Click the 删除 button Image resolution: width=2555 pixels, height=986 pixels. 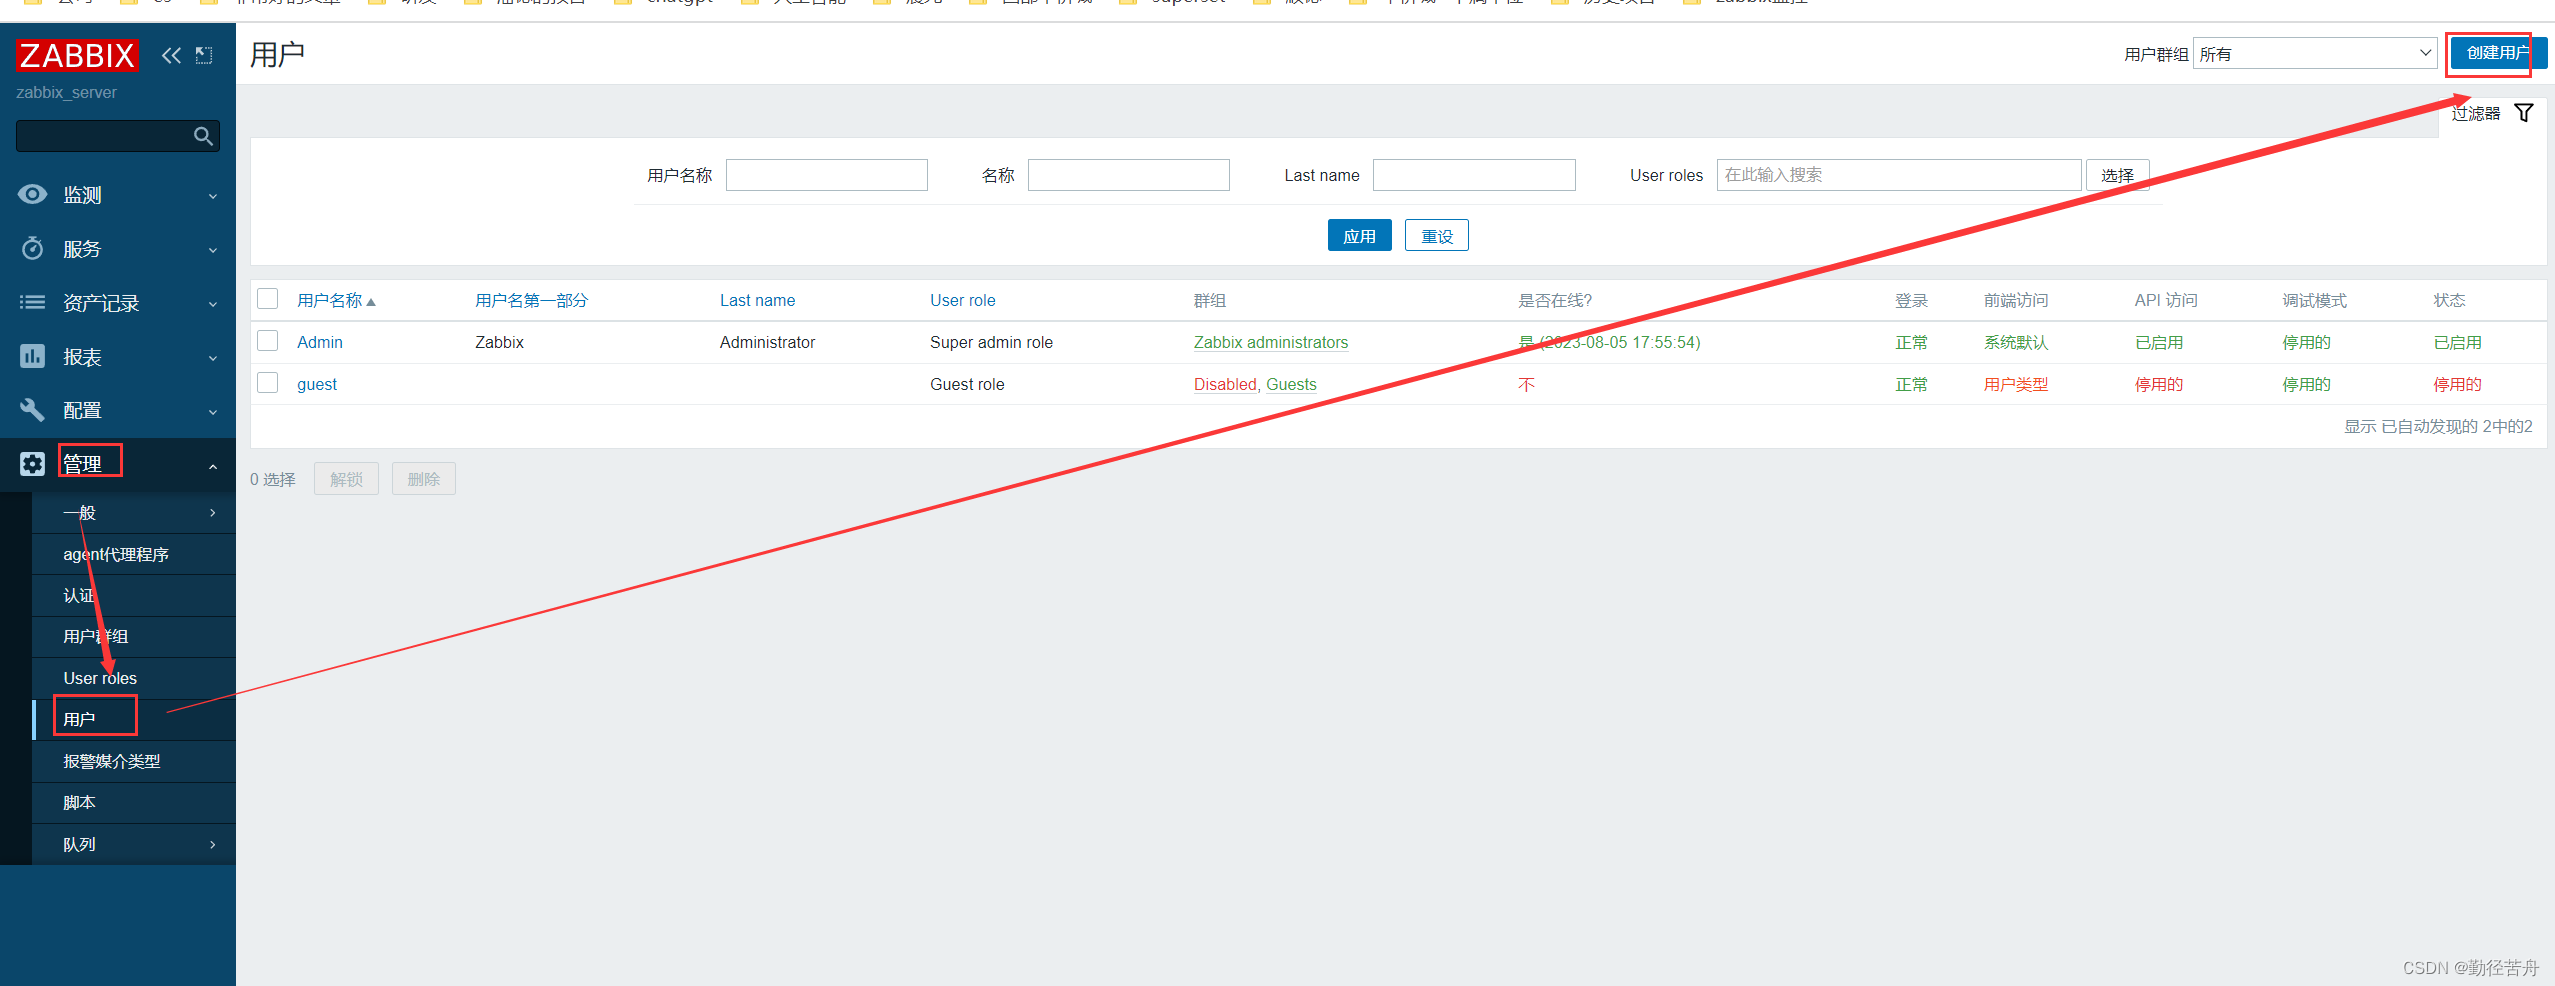(424, 479)
